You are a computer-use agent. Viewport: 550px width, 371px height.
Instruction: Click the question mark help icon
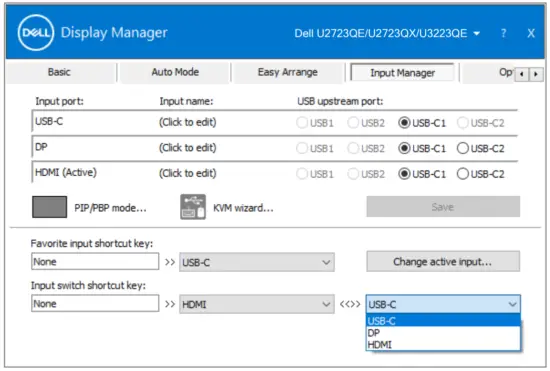click(503, 33)
